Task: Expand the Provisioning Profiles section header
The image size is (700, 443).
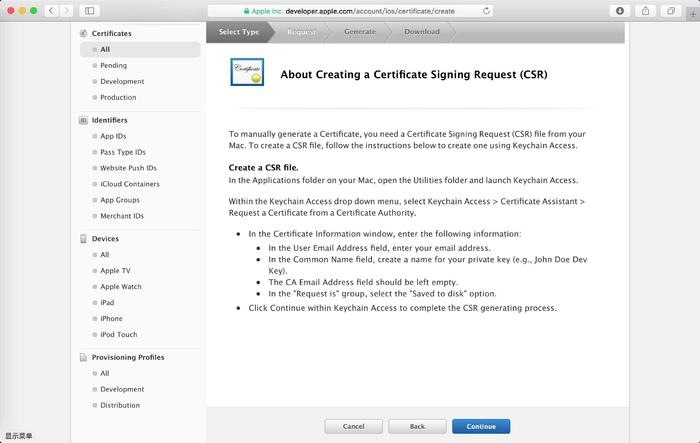Action: click(x=127, y=357)
